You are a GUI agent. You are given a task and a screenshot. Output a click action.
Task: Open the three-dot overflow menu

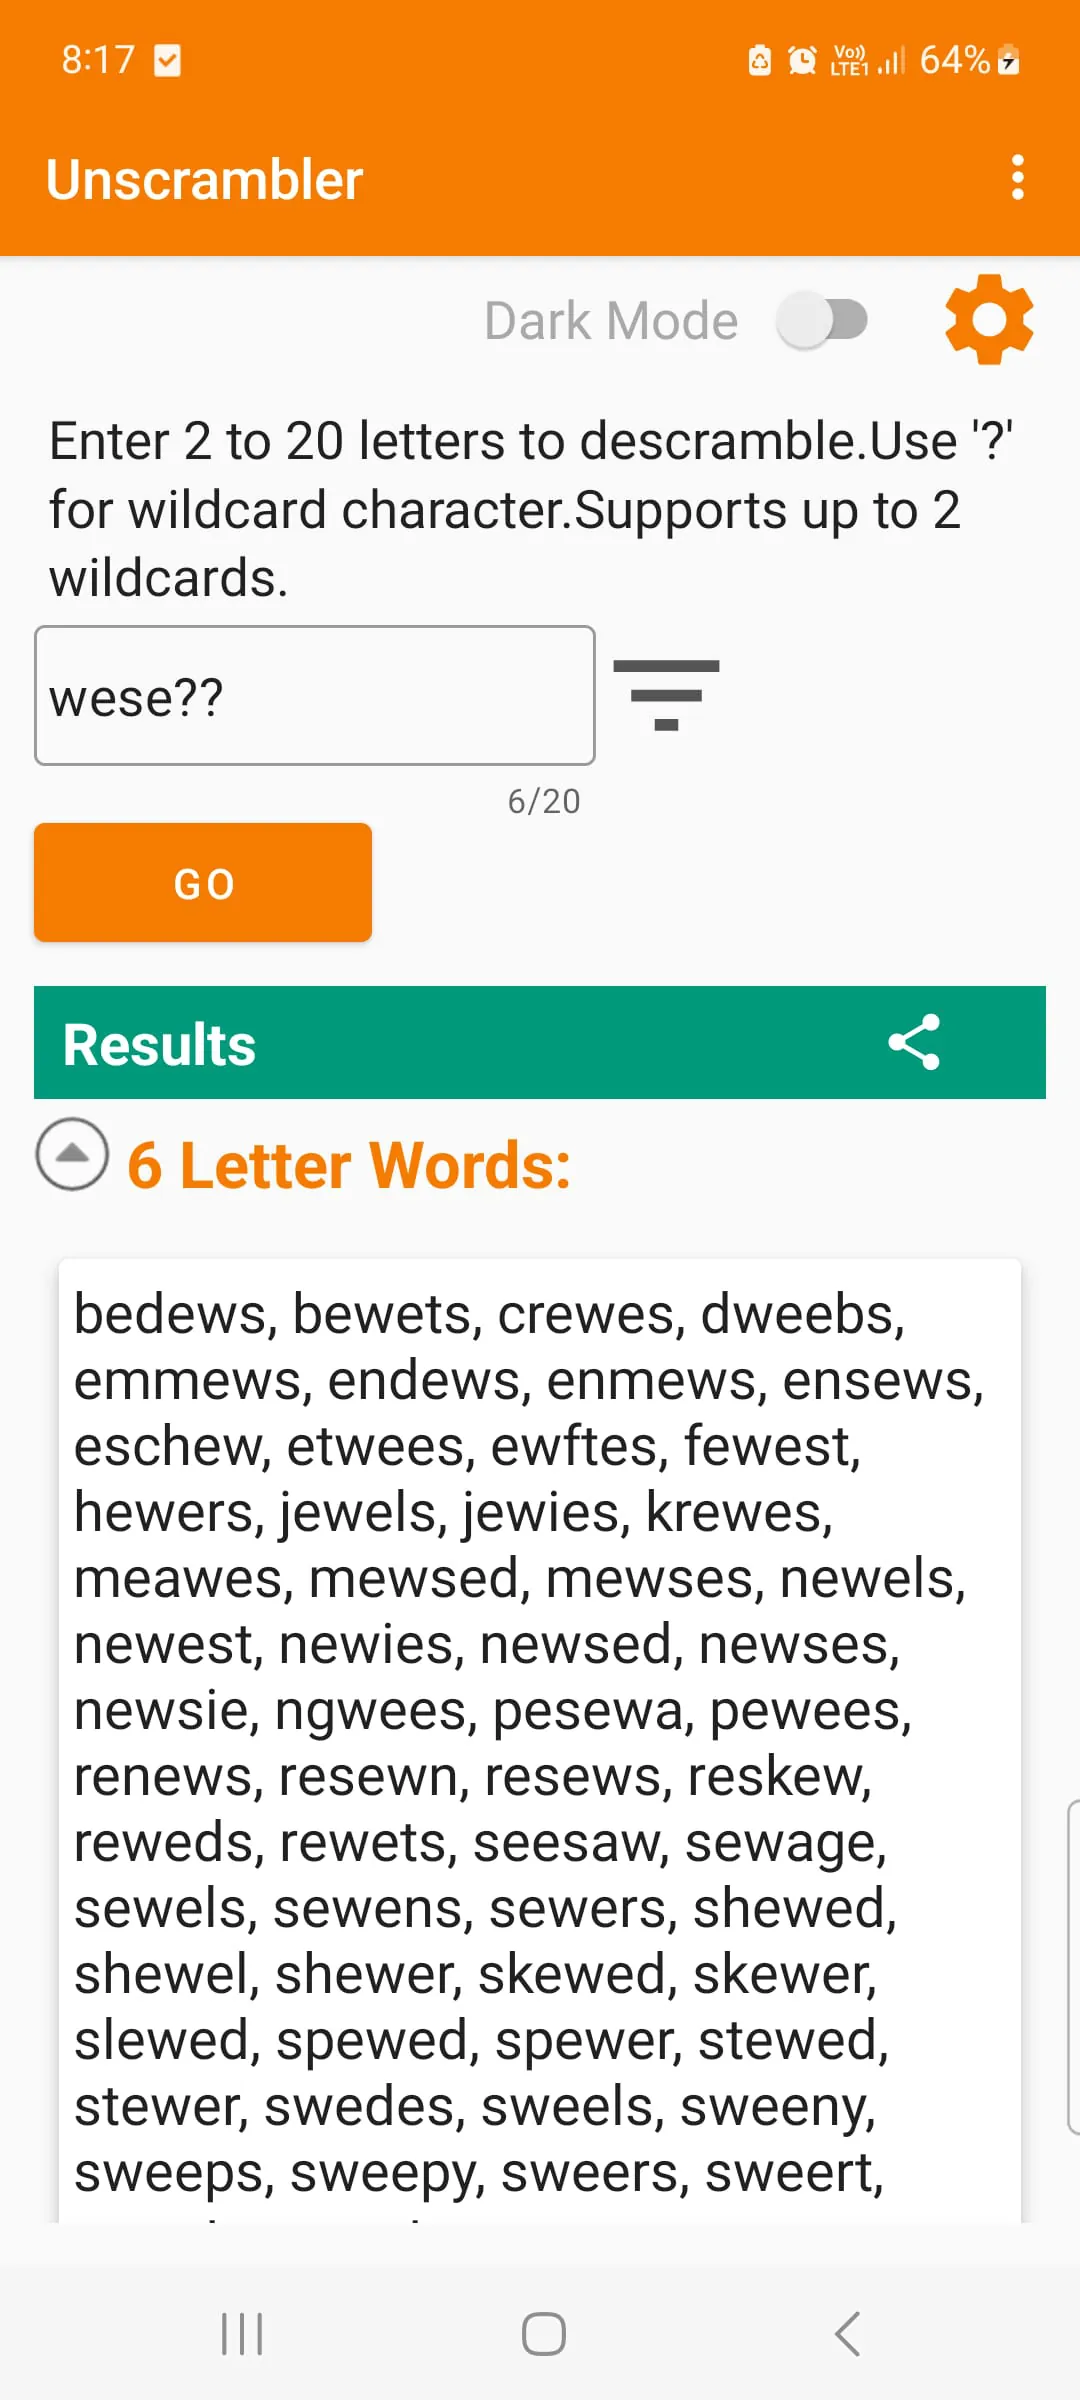tap(1017, 178)
